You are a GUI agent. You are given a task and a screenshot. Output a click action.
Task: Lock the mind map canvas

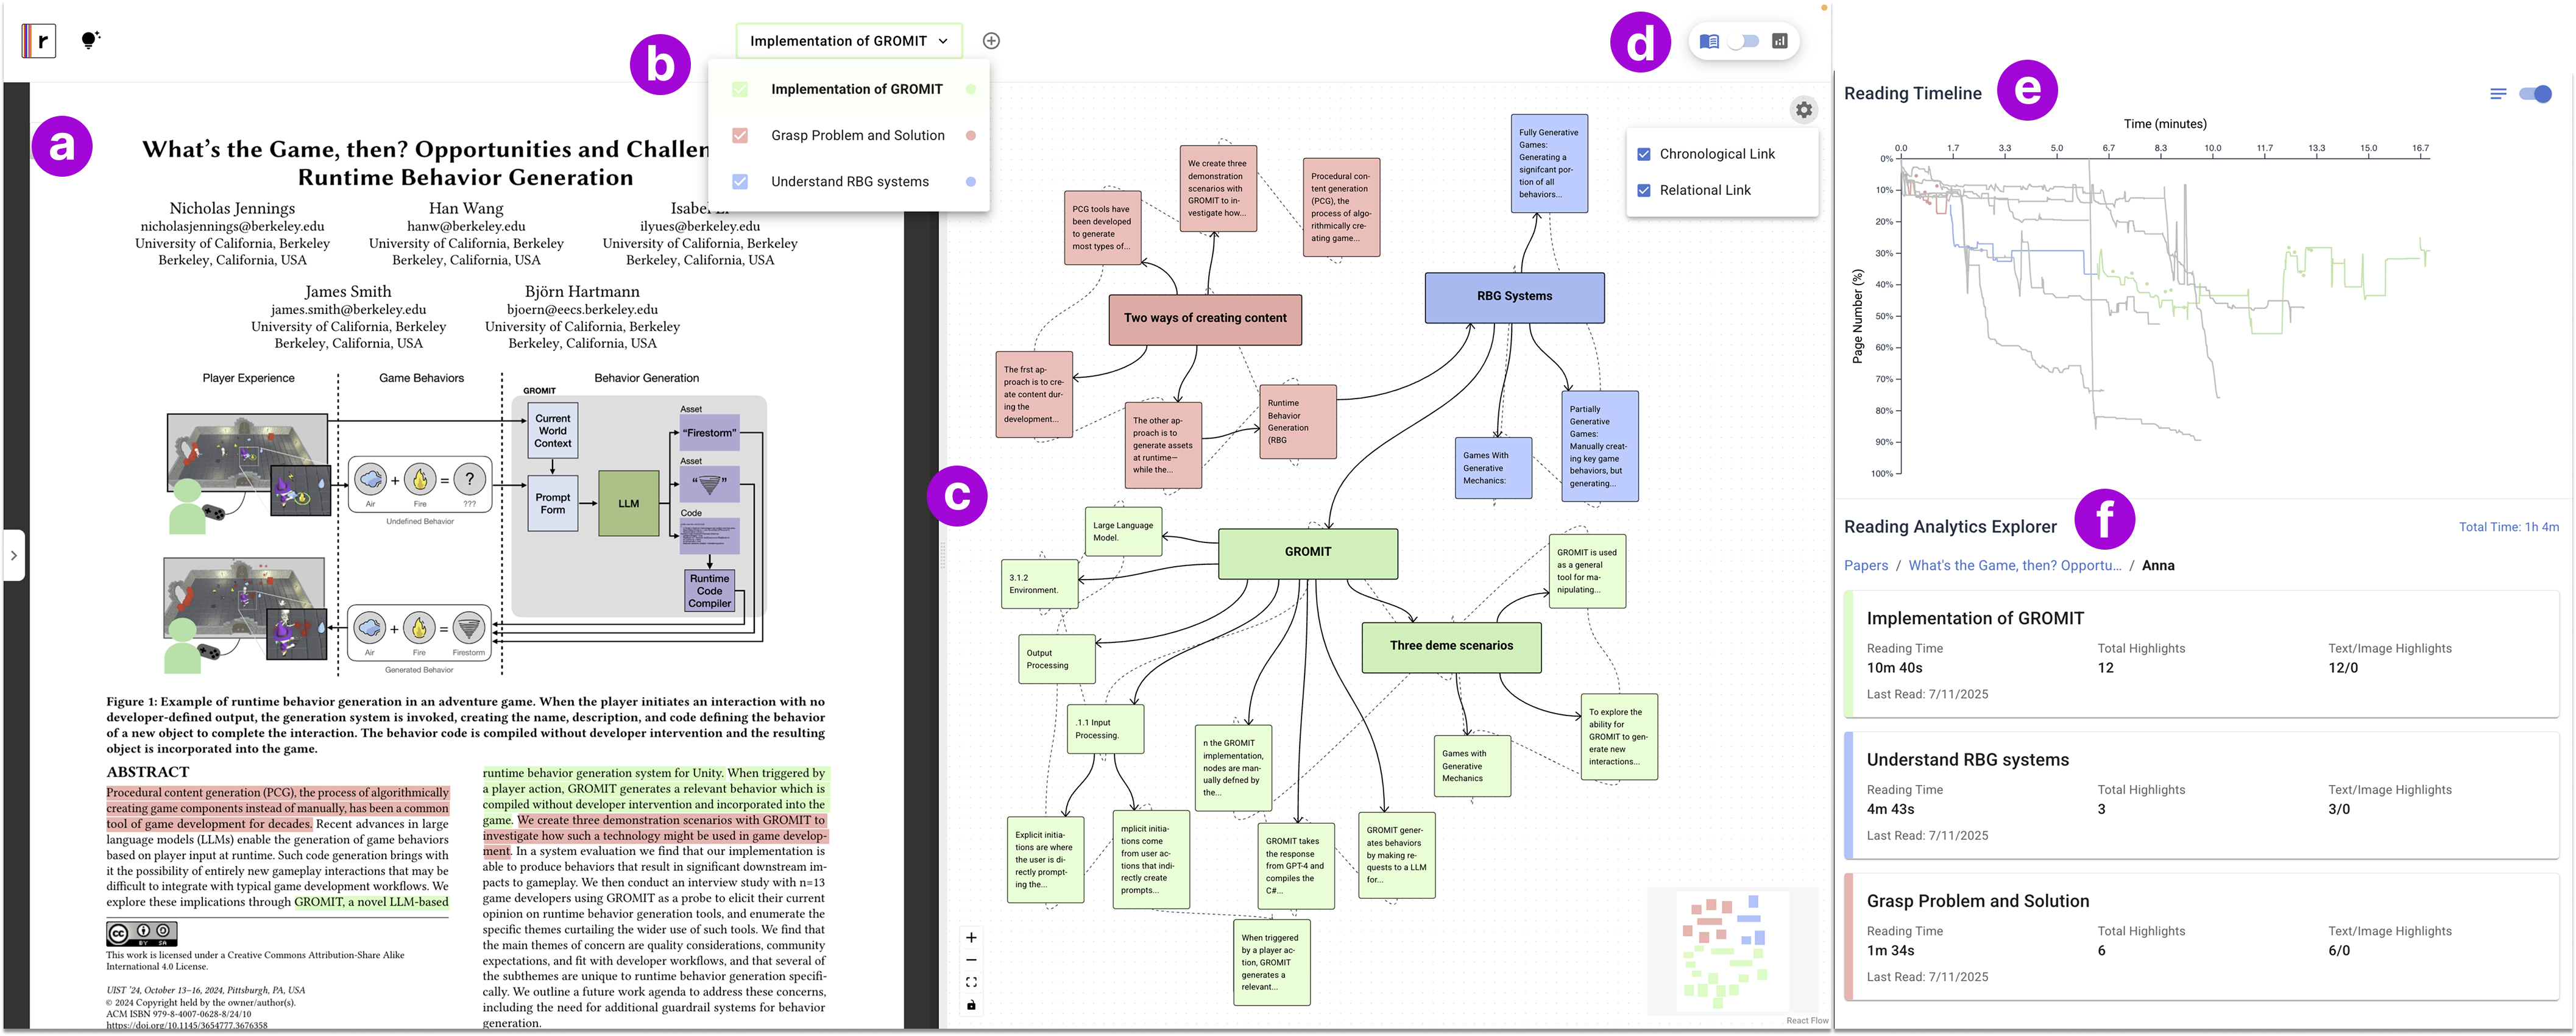click(x=970, y=1005)
